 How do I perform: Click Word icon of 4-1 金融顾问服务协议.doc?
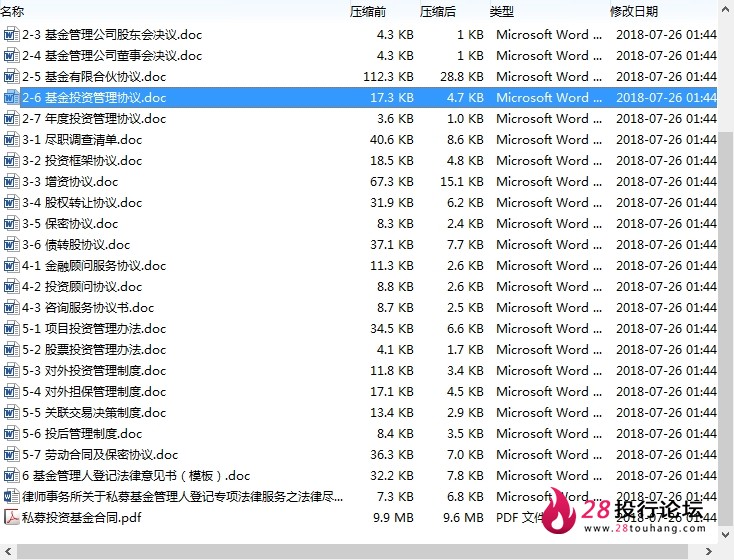[x=11, y=265]
